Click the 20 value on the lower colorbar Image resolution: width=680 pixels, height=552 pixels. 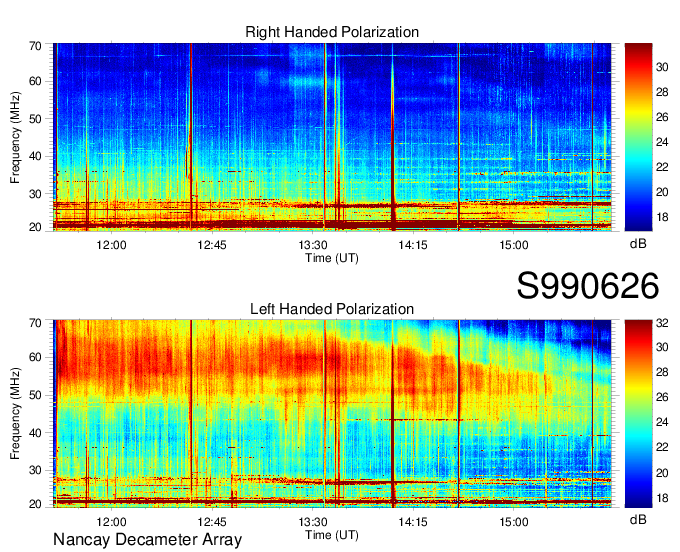click(662, 473)
